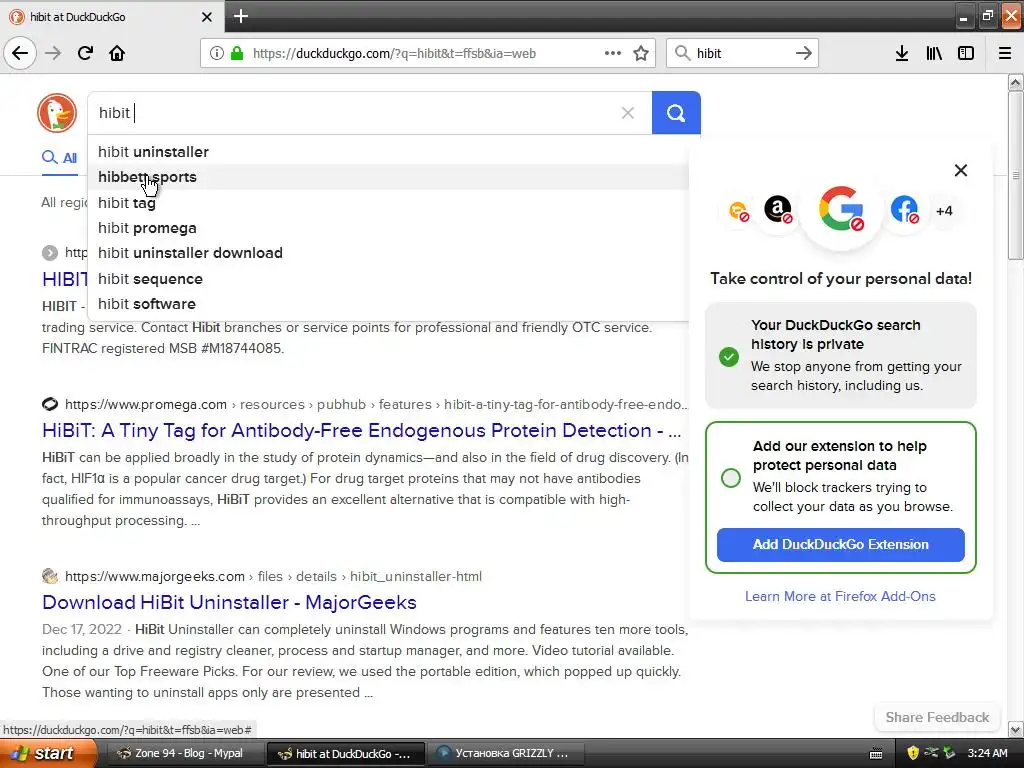Open page actions three-dots menu
This screenshot has width=1024, height=768.
[x=613, y=53]
